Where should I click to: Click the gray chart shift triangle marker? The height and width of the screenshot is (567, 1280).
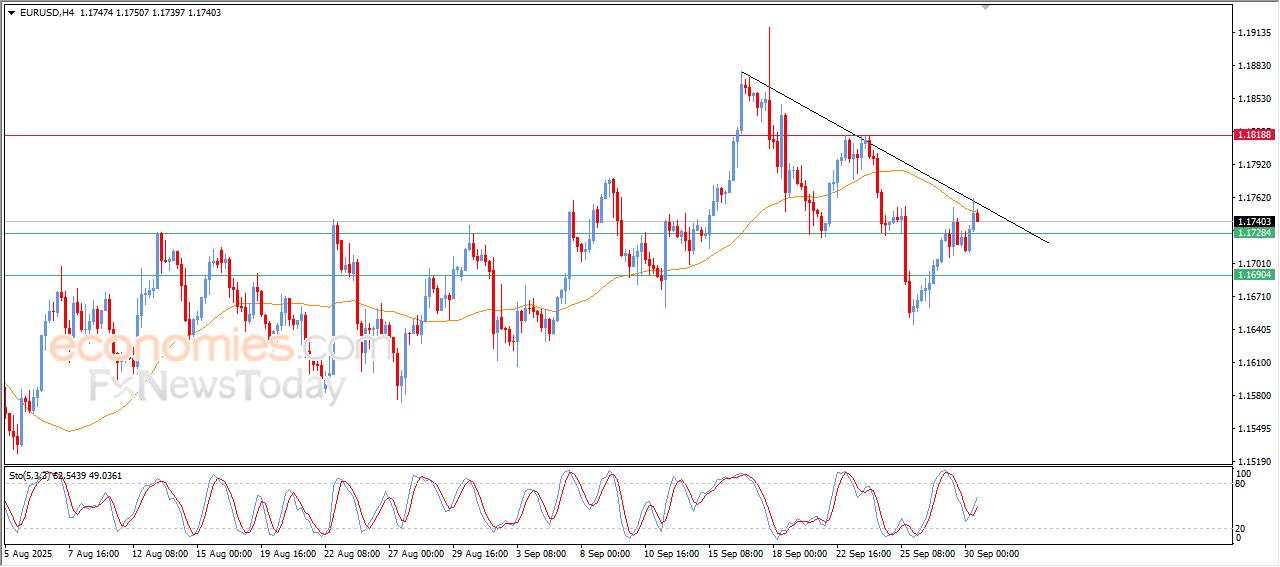tap(986, 7)
